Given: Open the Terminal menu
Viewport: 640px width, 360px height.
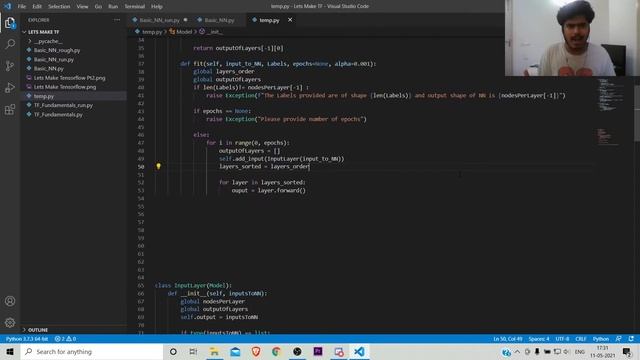Looking at the screenshot, I should (135, 7).
